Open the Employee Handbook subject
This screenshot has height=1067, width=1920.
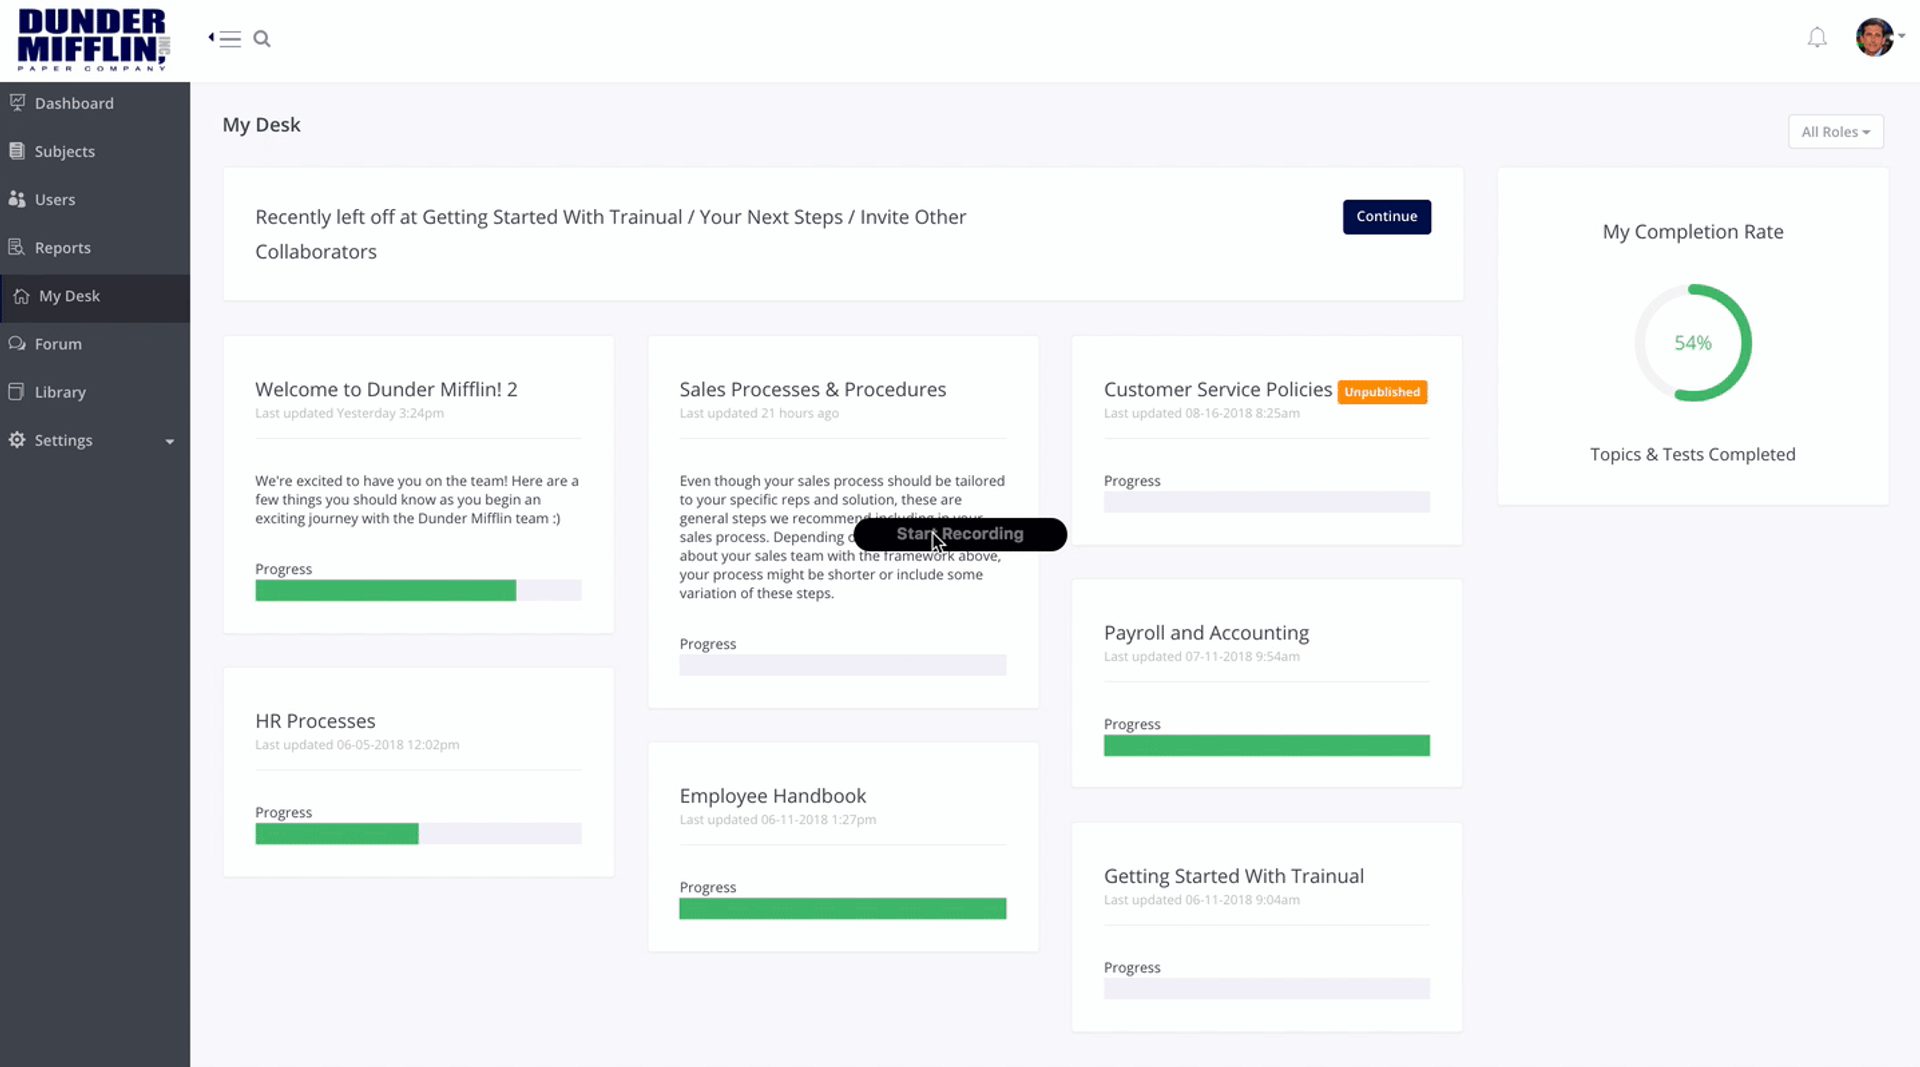(x=772, y=796)
